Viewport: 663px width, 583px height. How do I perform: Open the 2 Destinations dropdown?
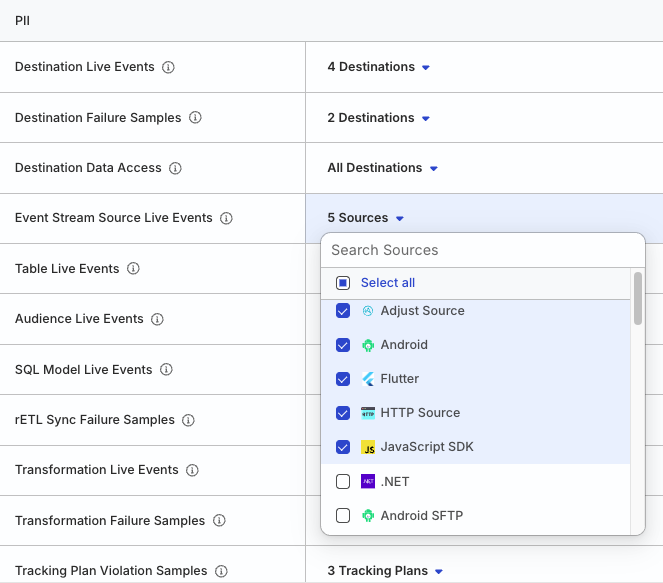coord(378,118)
